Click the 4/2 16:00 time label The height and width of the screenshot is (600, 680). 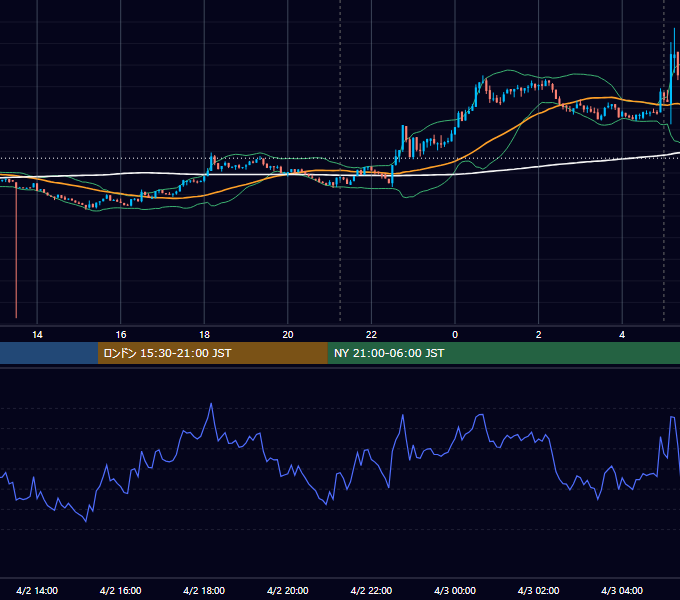click(121, 590)
